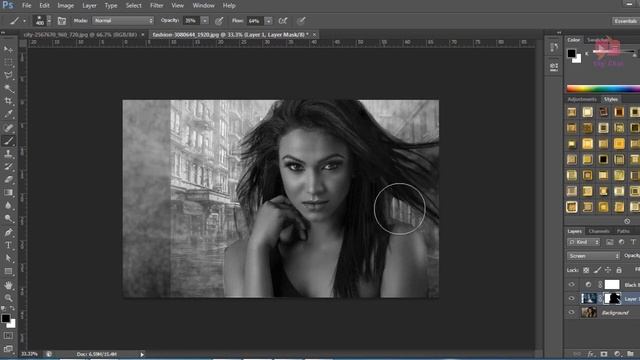Click Add layer style fx icon
Image resolution: width=640 pixels, height=360 pixels.
(591, 354)
